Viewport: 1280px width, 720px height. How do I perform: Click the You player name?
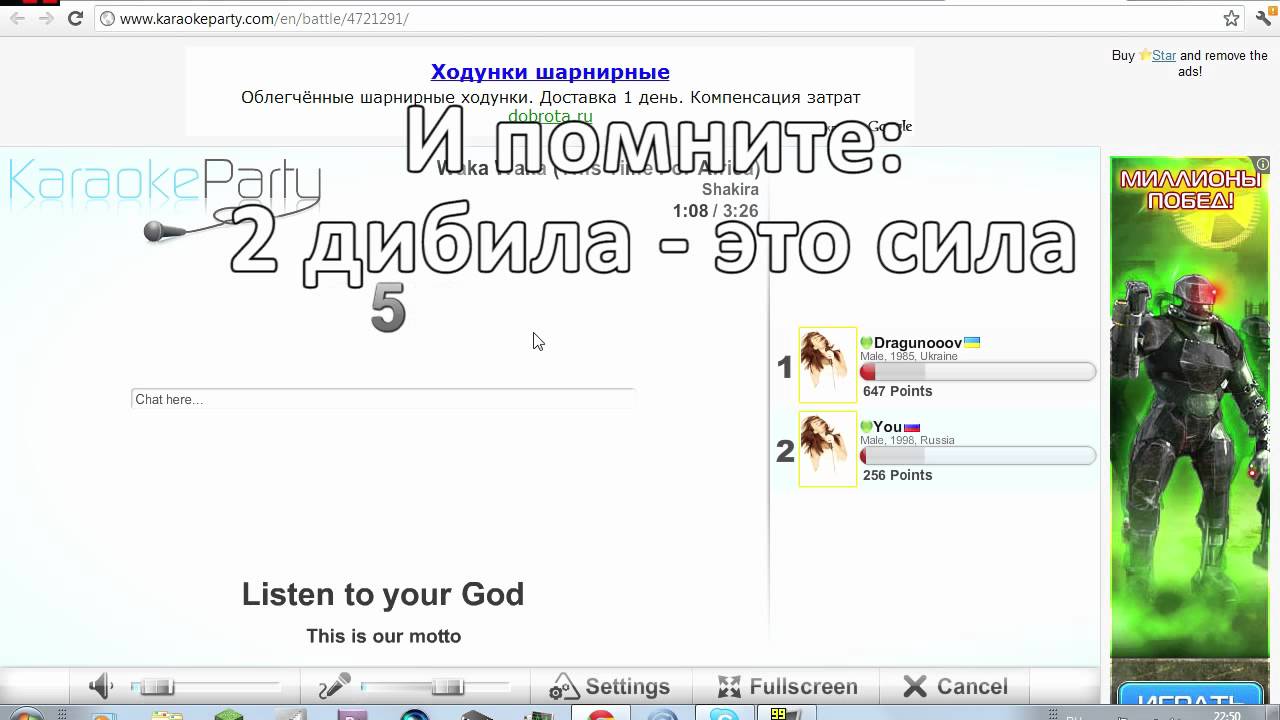pyautogui.click(x=888, y=427)
